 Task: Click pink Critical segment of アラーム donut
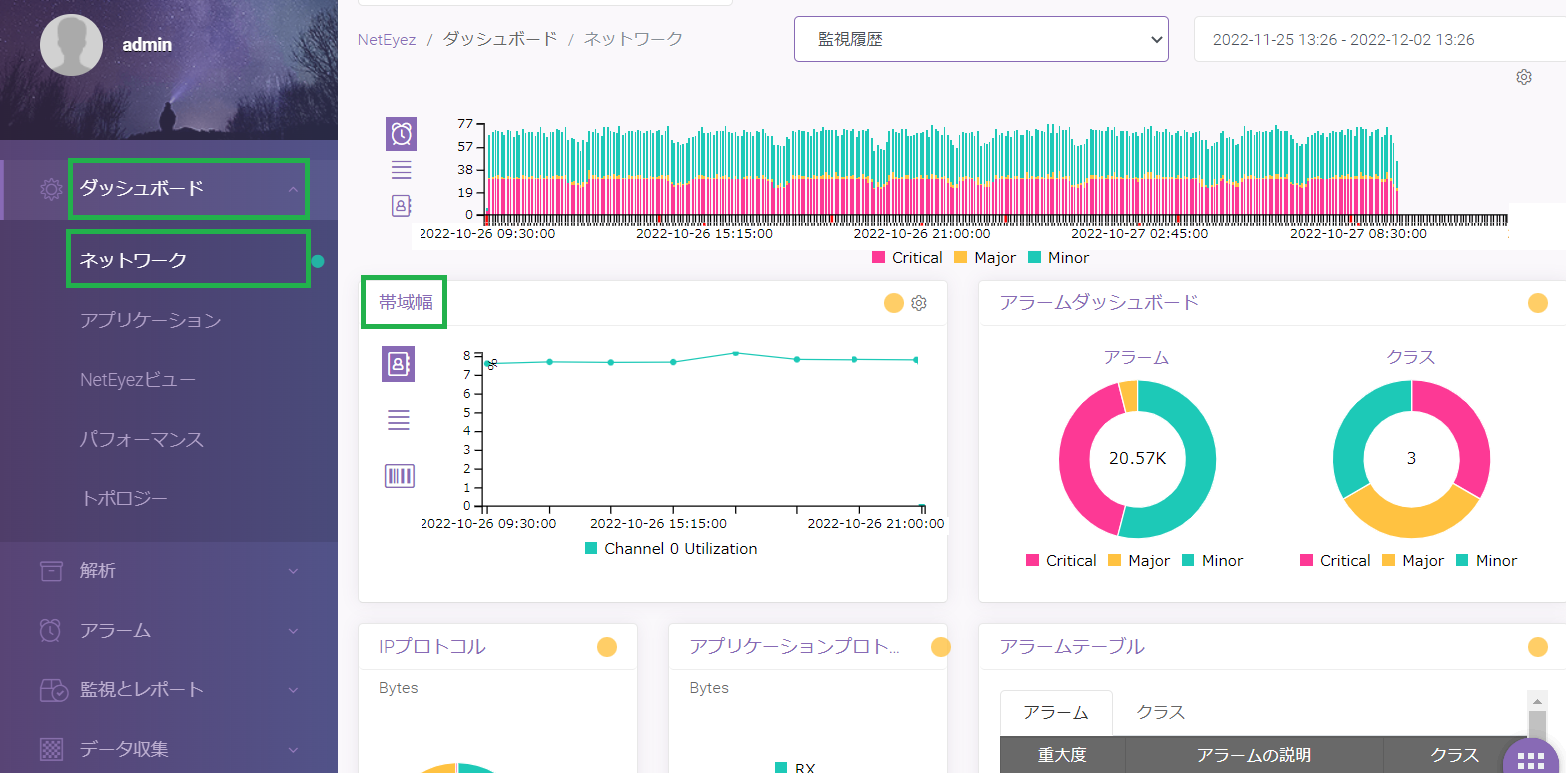tap(1077, 460)
